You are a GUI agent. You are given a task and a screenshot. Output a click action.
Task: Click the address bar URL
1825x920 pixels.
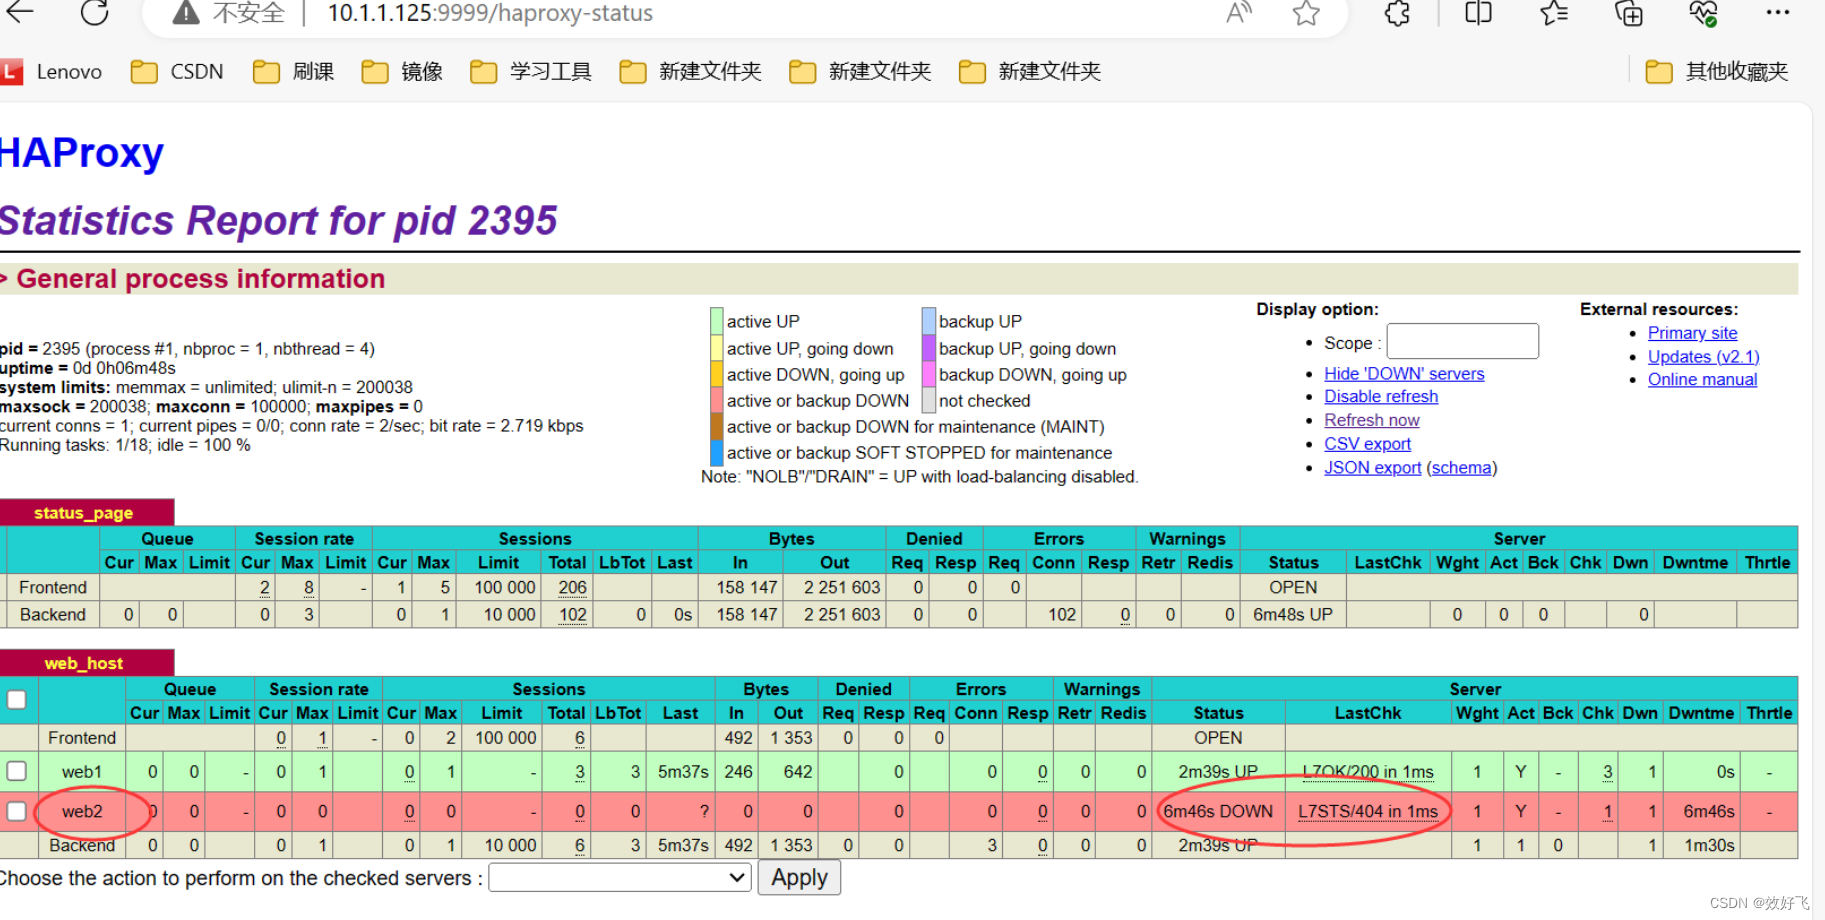(x=490, y=13)
